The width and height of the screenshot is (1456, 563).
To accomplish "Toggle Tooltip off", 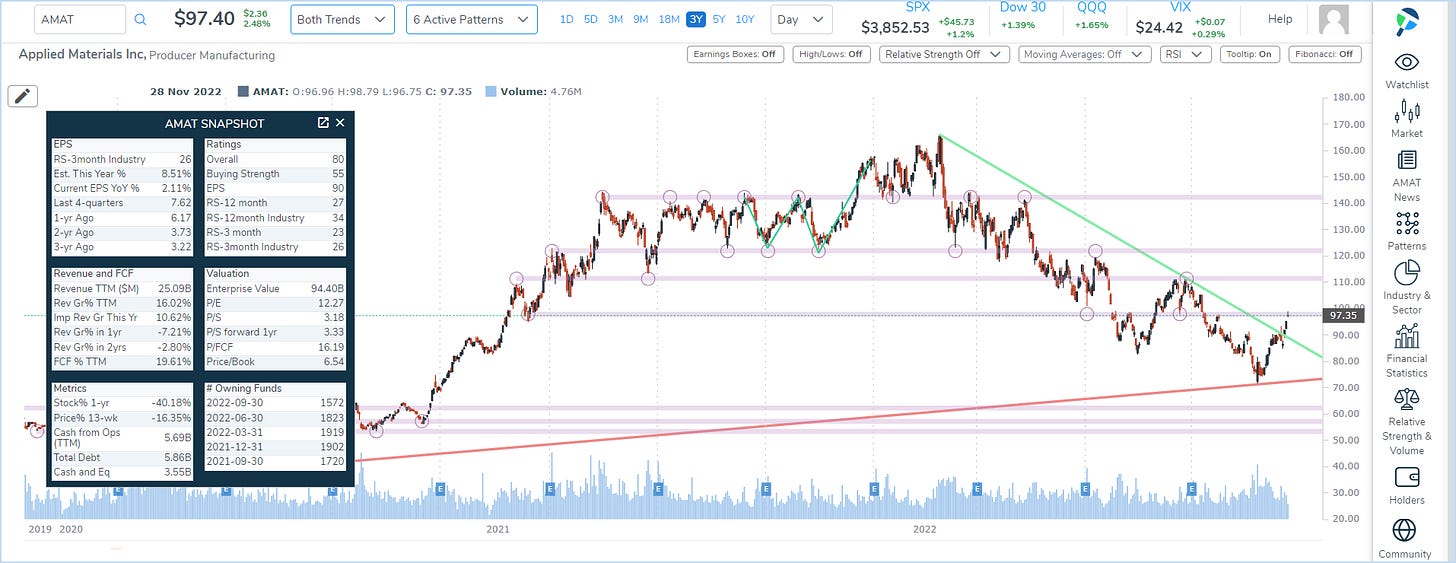I will (1250, 54).
